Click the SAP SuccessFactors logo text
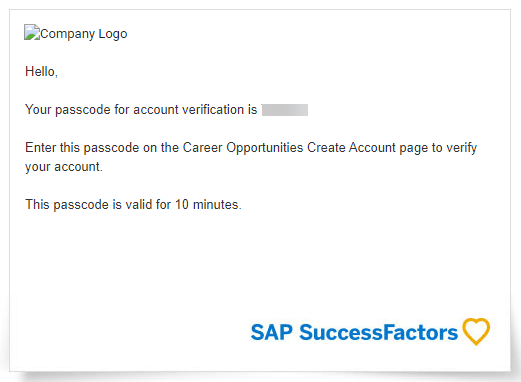This screenshot has width=521, height=382. (x=354, y=333)
